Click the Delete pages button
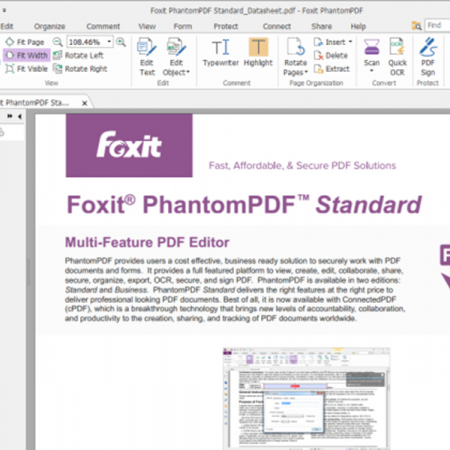This screenshot has height=450, width=450. point(331,55)
